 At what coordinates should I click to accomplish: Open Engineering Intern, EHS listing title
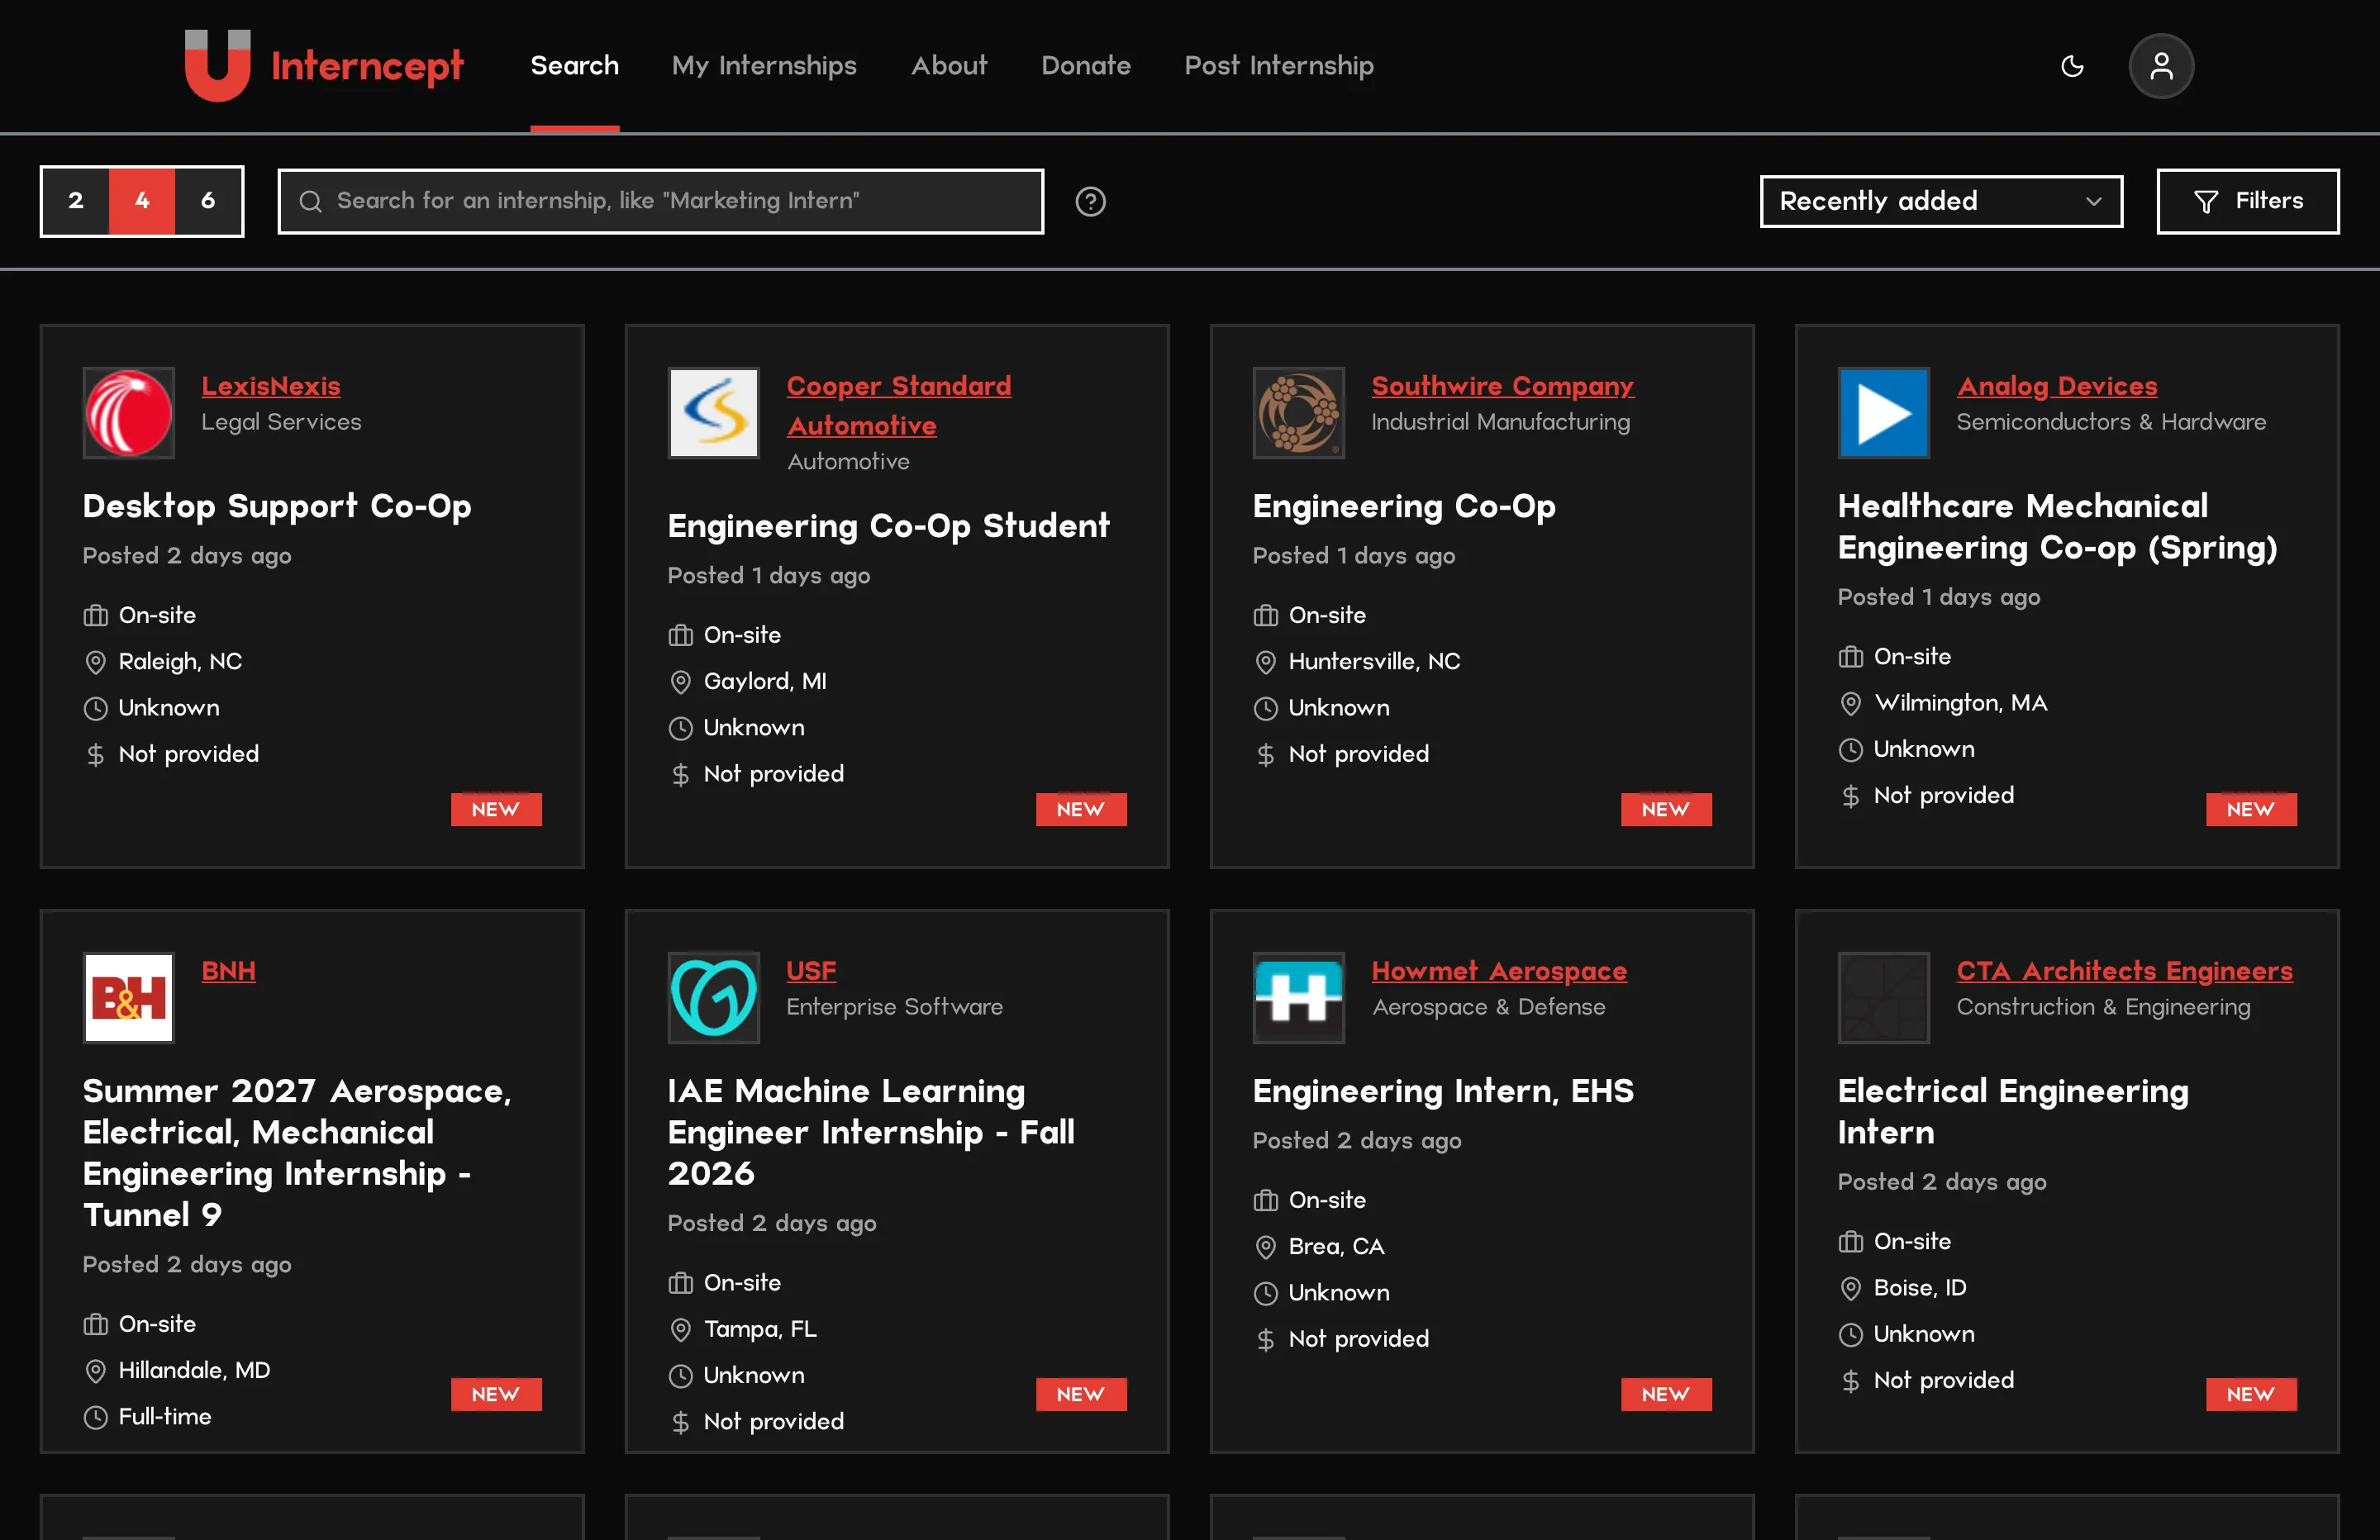point(1443,1091)
